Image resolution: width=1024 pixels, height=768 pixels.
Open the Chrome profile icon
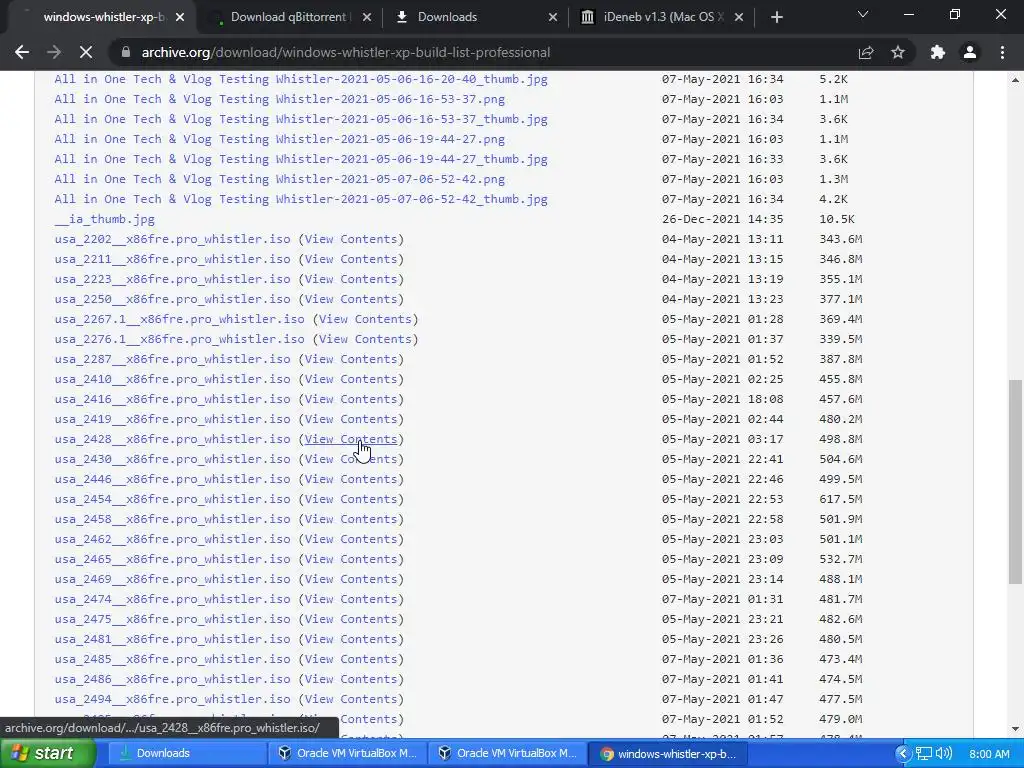coord(970,52)
